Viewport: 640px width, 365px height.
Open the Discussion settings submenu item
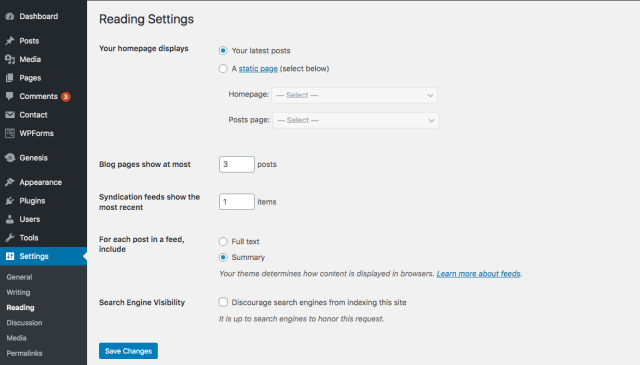(24, 323)
